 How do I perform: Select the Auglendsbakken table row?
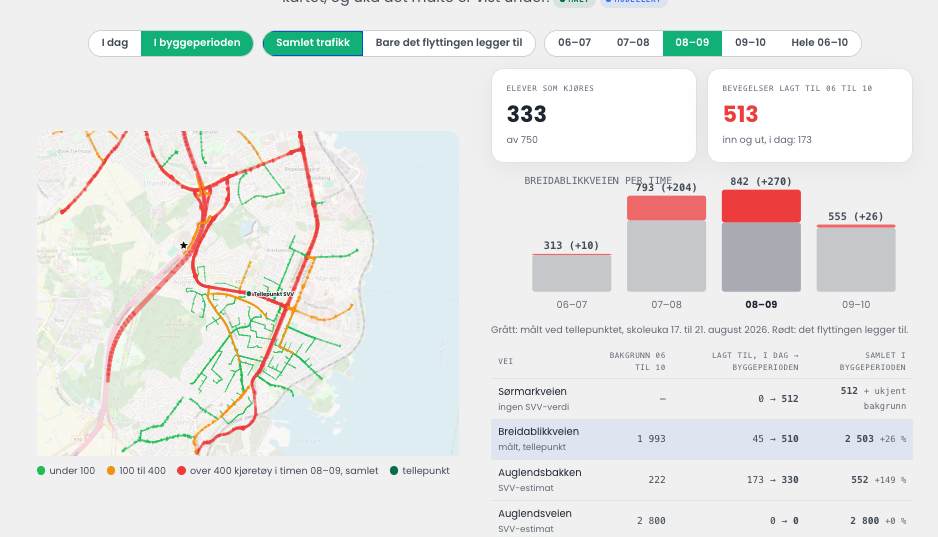pyautogui.click(x=702, y=480)
